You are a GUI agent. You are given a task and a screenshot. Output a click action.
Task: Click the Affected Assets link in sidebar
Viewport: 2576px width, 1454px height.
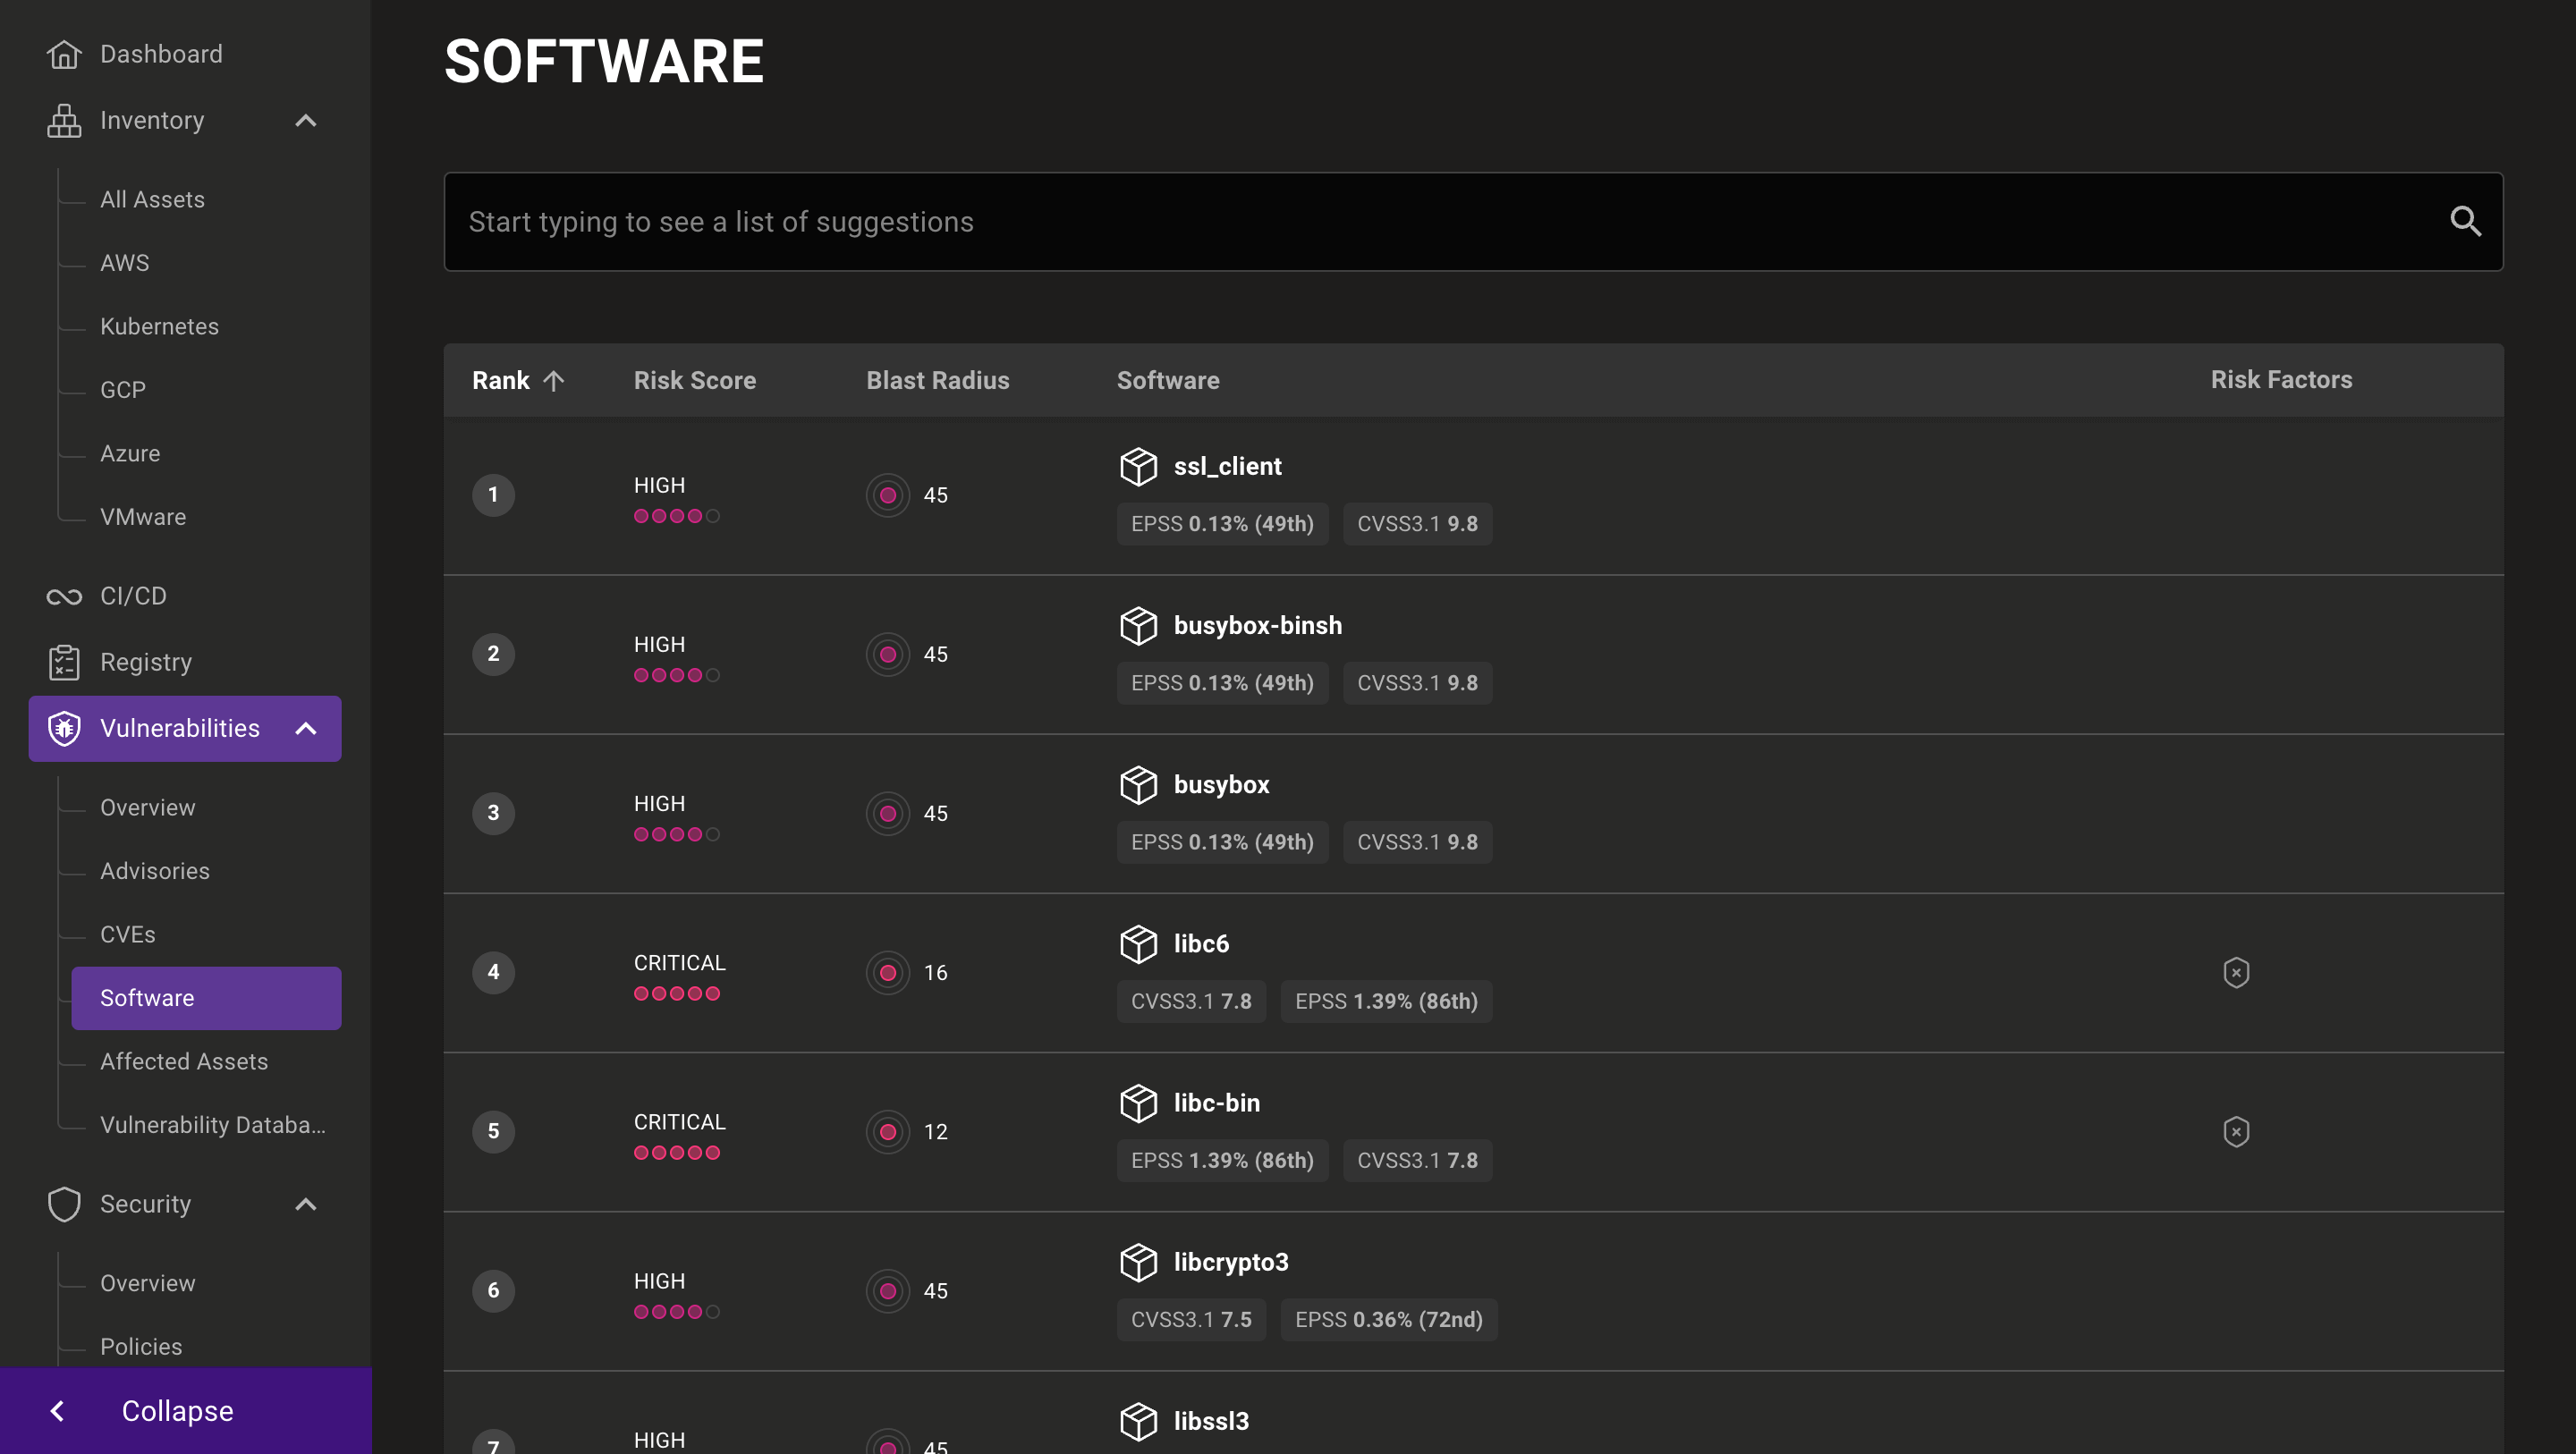(x=184, y=1061)
